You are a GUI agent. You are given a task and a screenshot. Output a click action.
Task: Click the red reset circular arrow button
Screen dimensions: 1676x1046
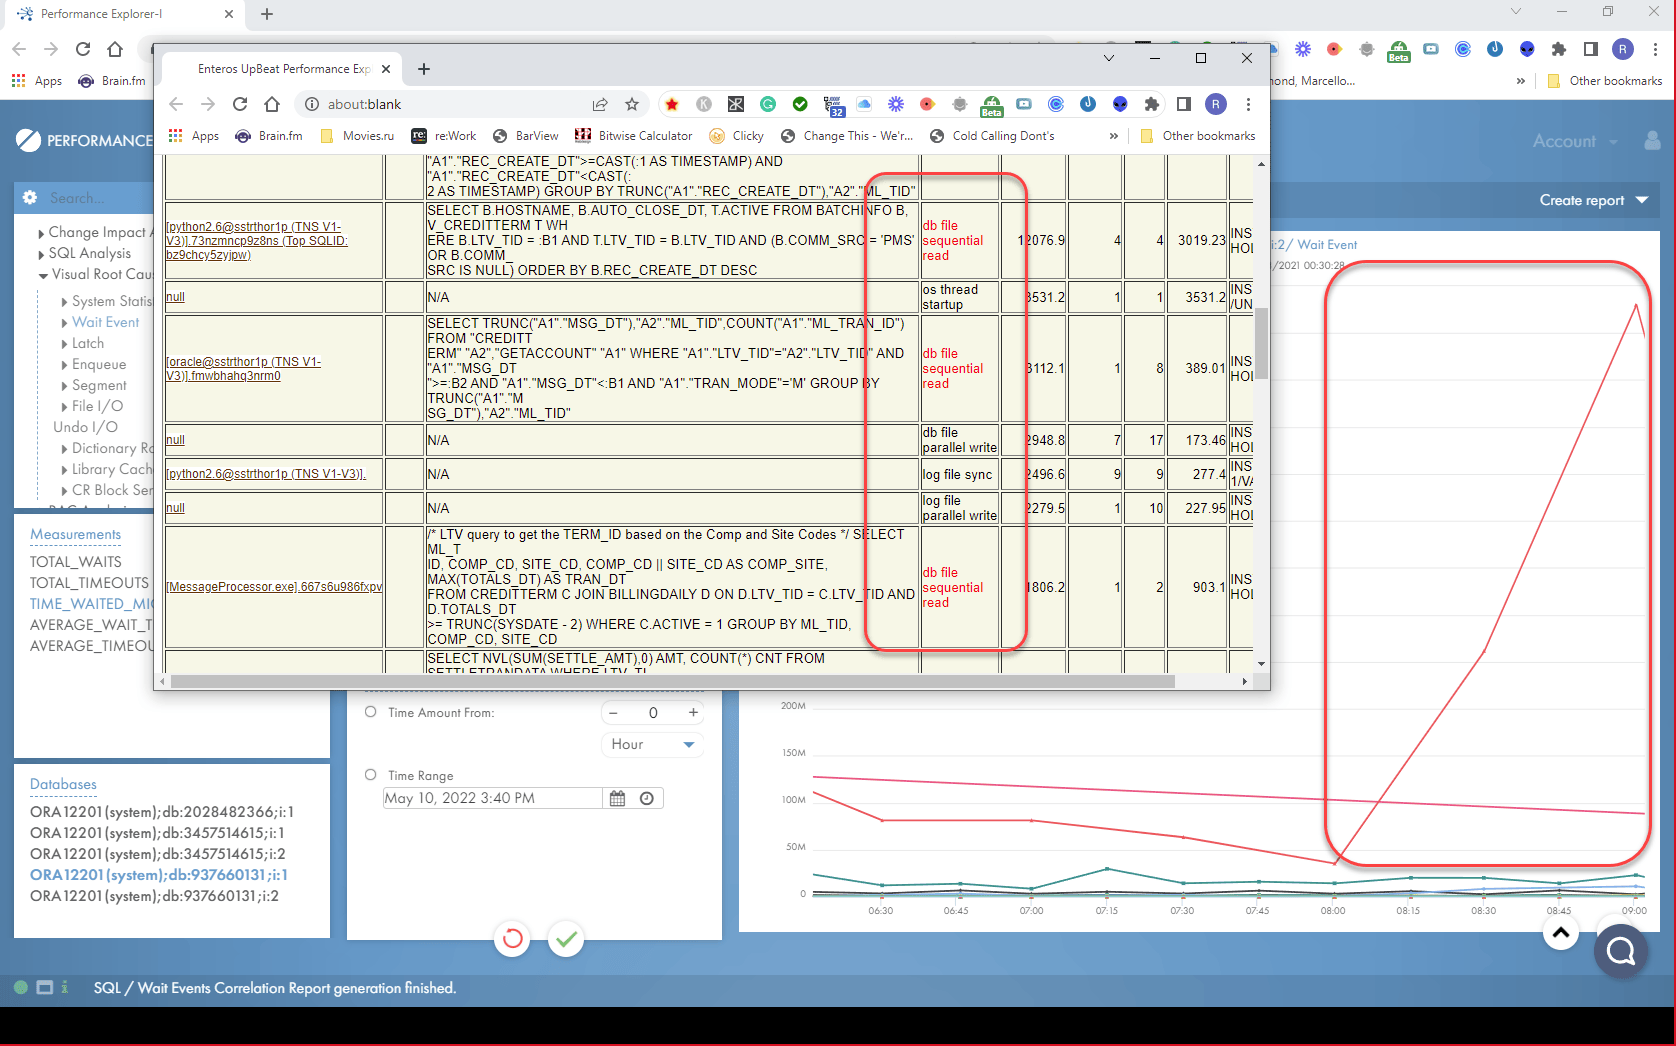512,939
